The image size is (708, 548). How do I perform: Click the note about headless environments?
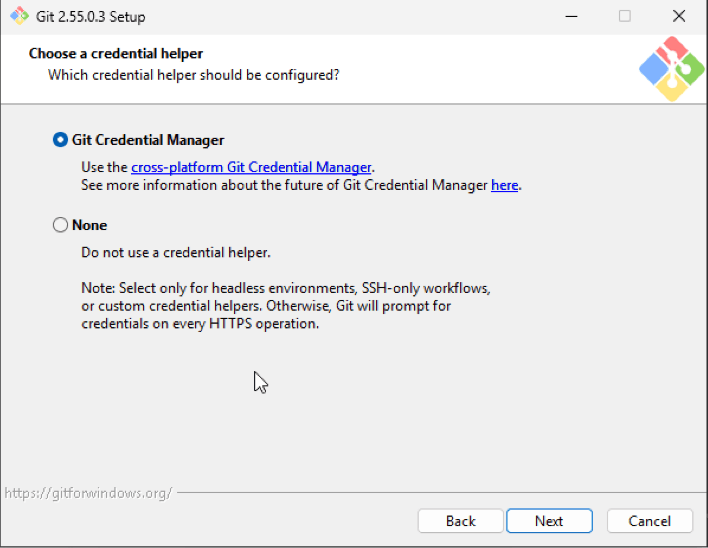286,306
